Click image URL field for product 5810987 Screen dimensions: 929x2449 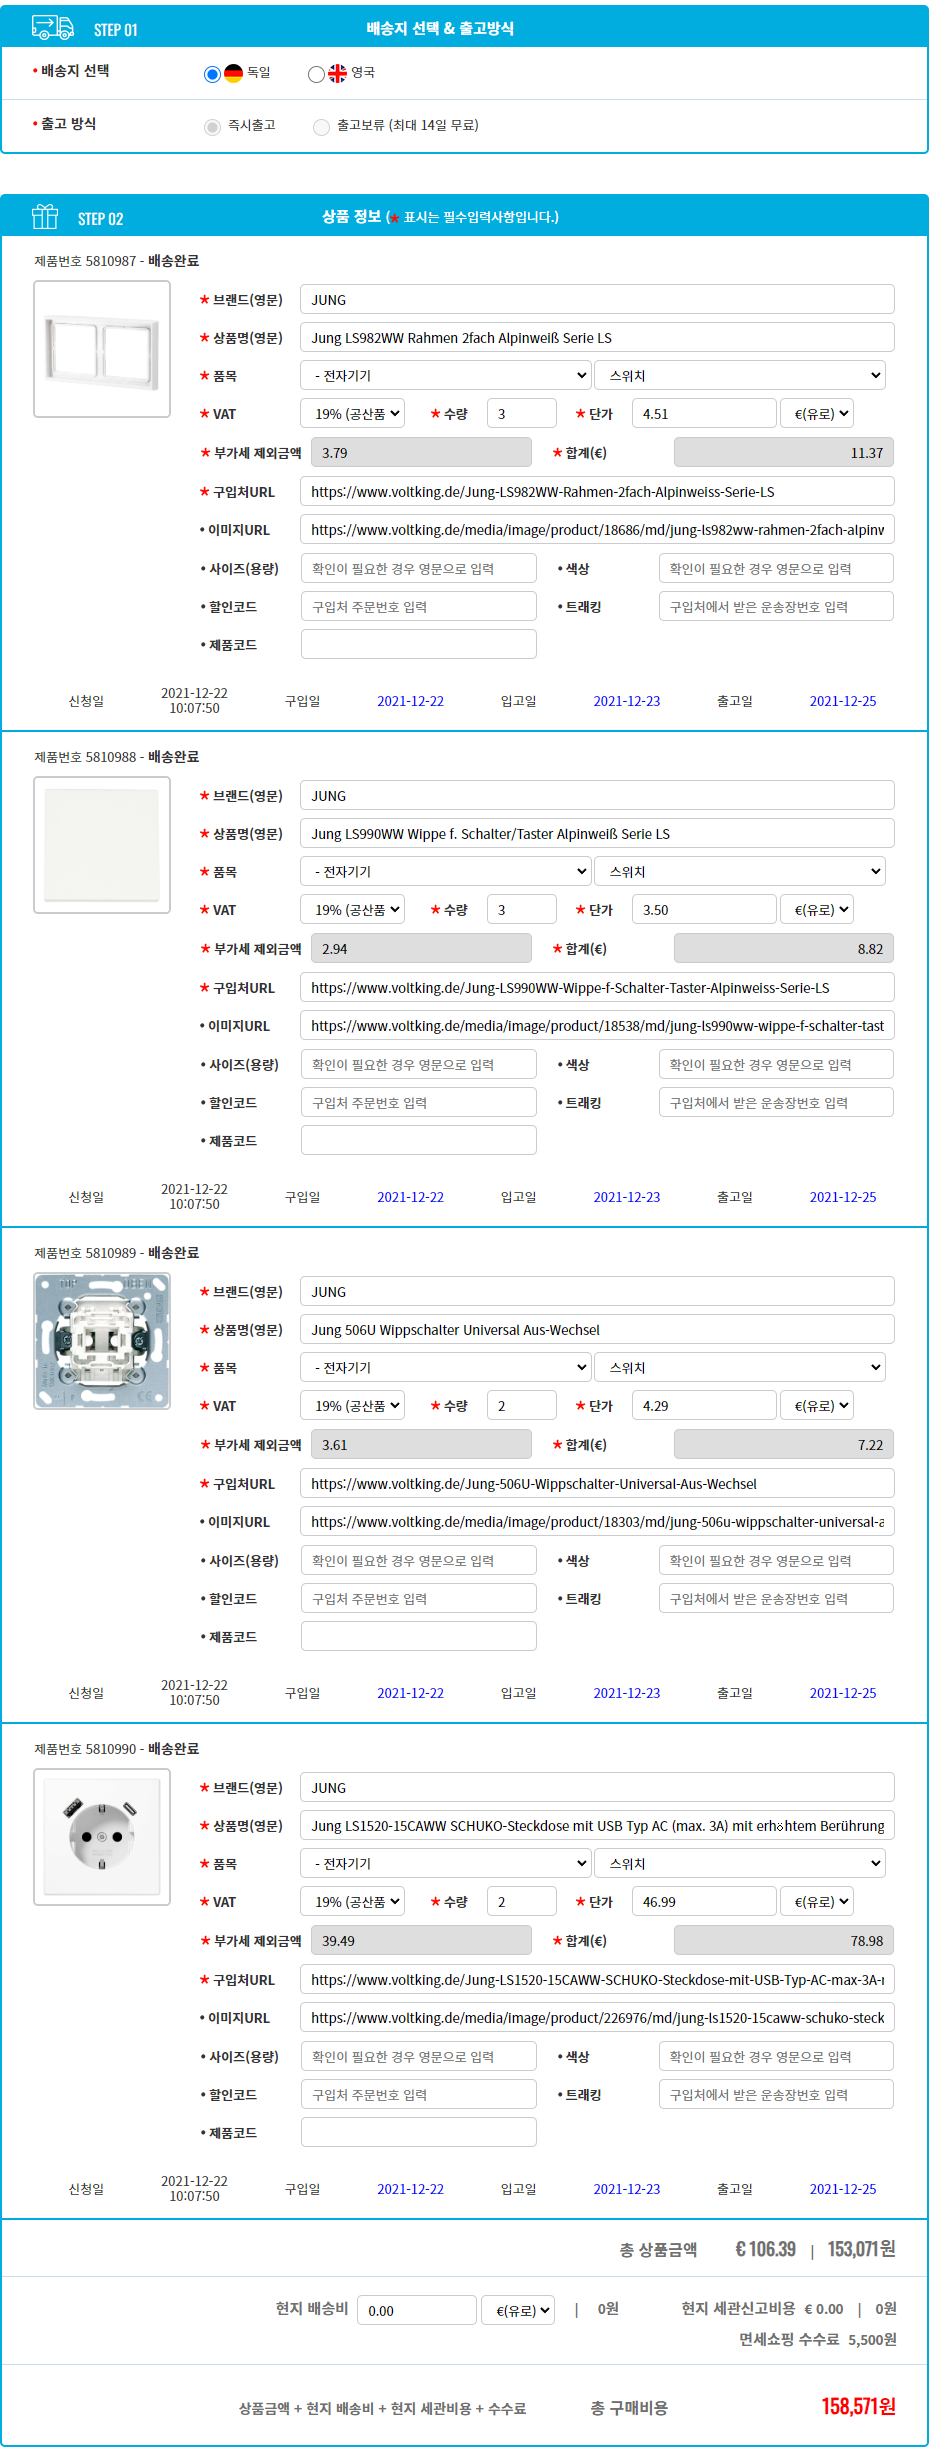coord(597,529)
